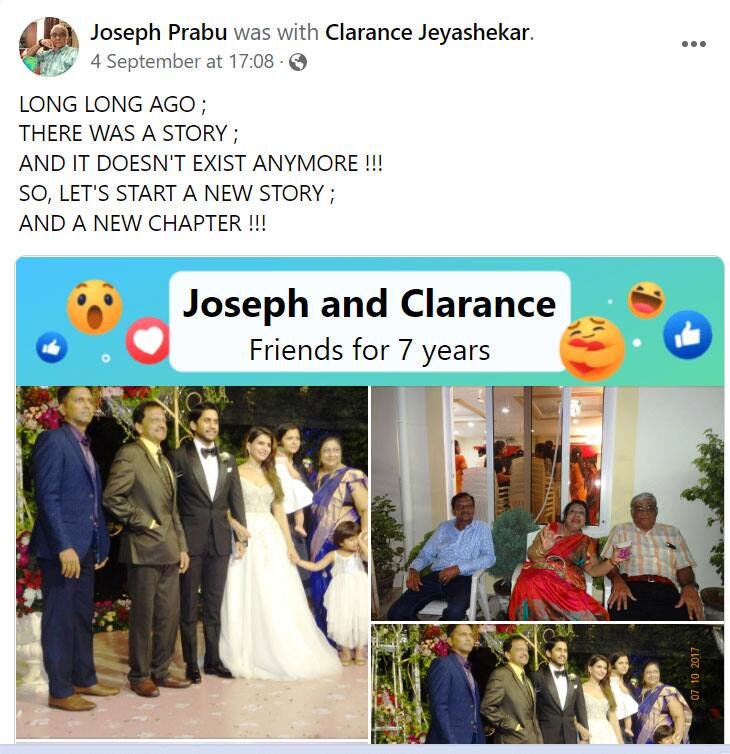Click the red heart reaction icon
Viewport: 730px width, 754px height.
[148, 340]
